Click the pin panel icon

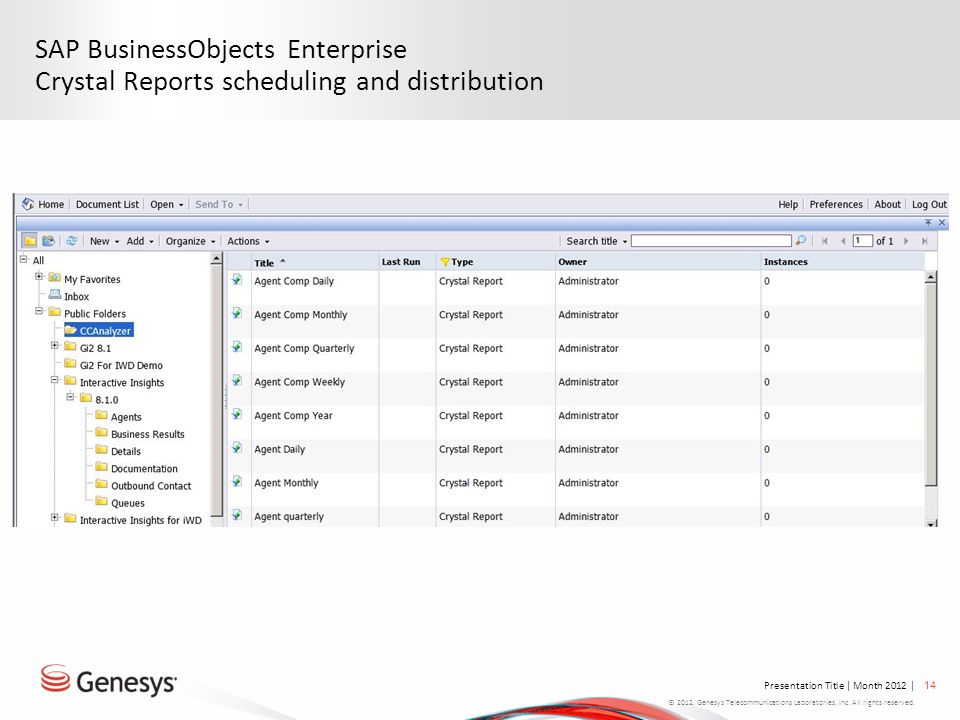coord(928,222)
